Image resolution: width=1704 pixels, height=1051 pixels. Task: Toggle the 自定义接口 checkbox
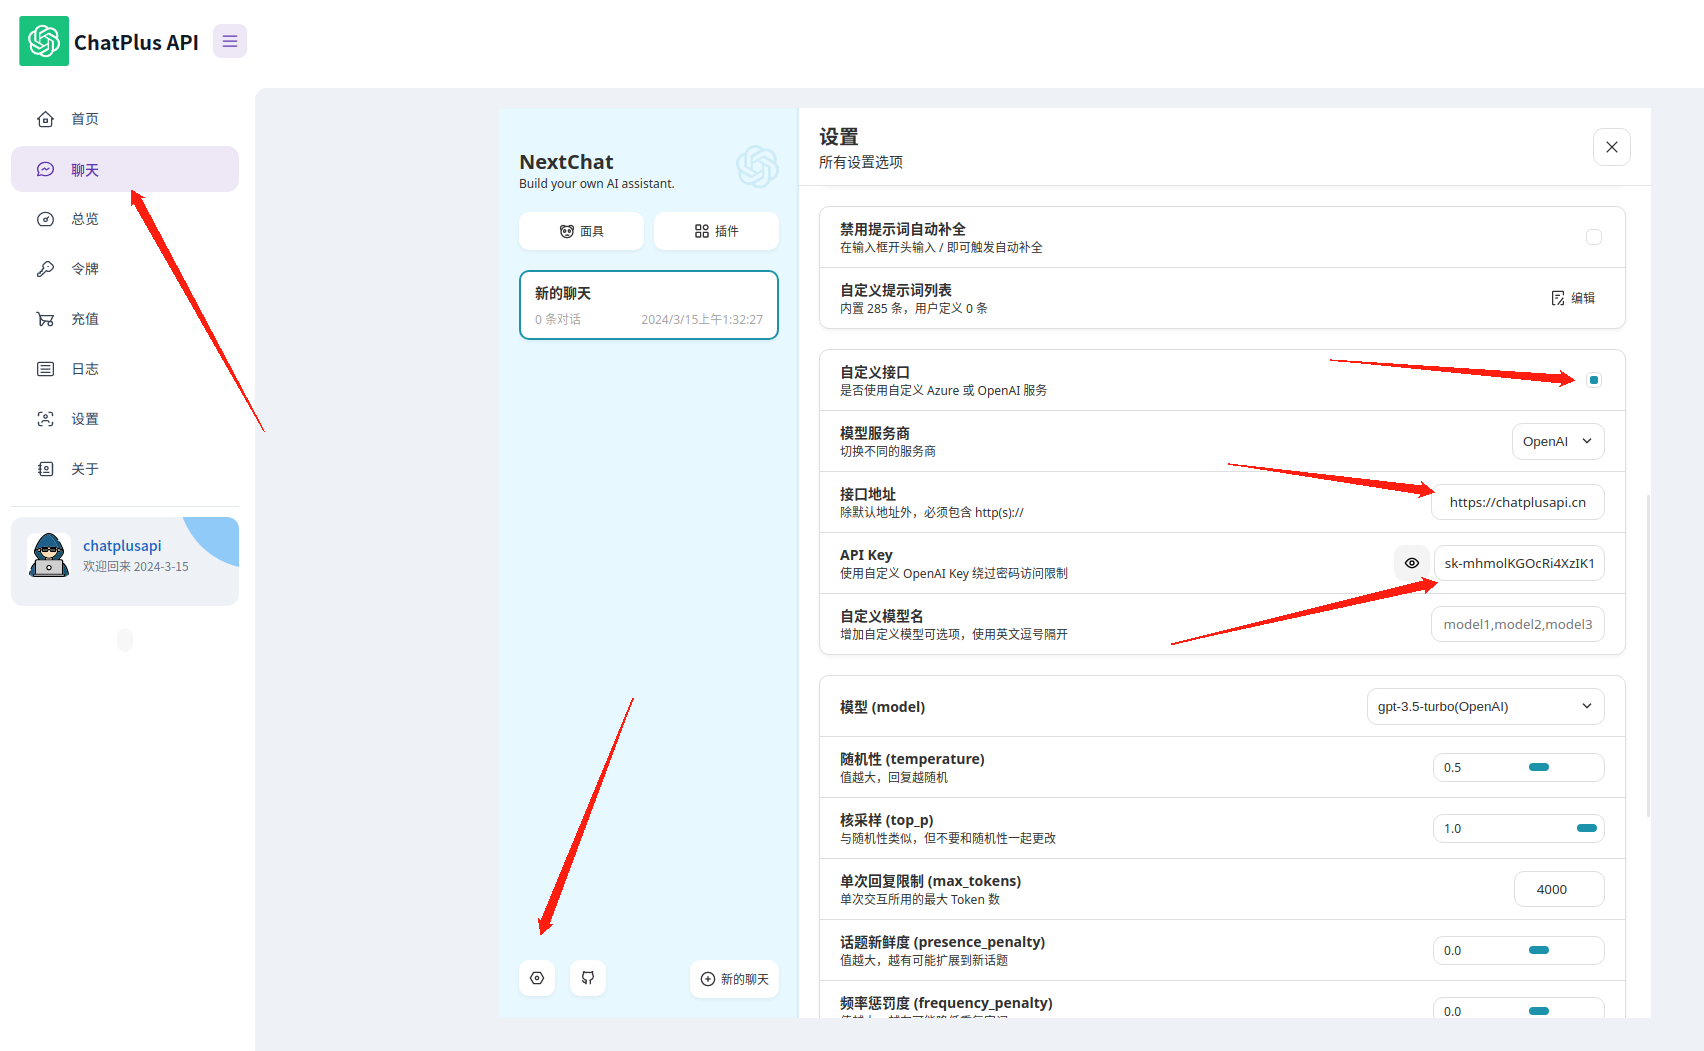coord(1594,380)
